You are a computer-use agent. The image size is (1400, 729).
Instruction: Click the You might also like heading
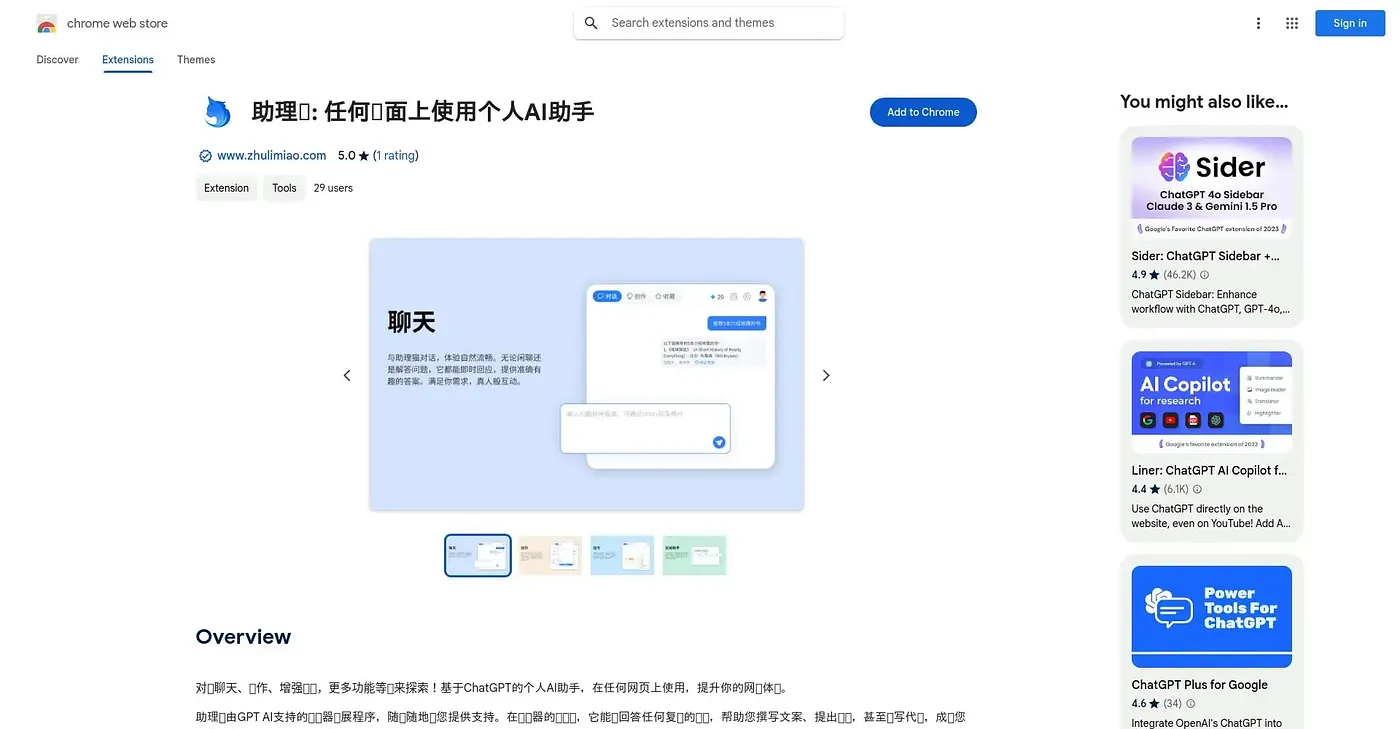click(1204, 102)
